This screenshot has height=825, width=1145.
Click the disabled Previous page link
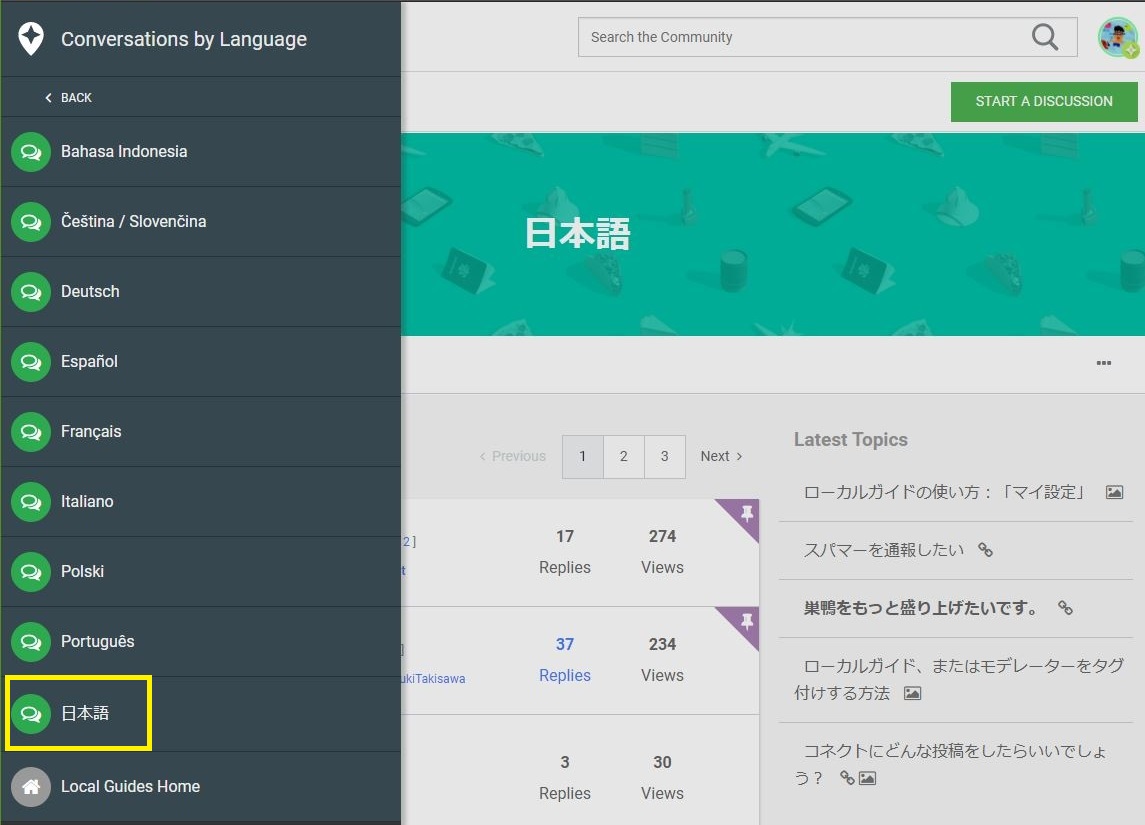point(513,456)
